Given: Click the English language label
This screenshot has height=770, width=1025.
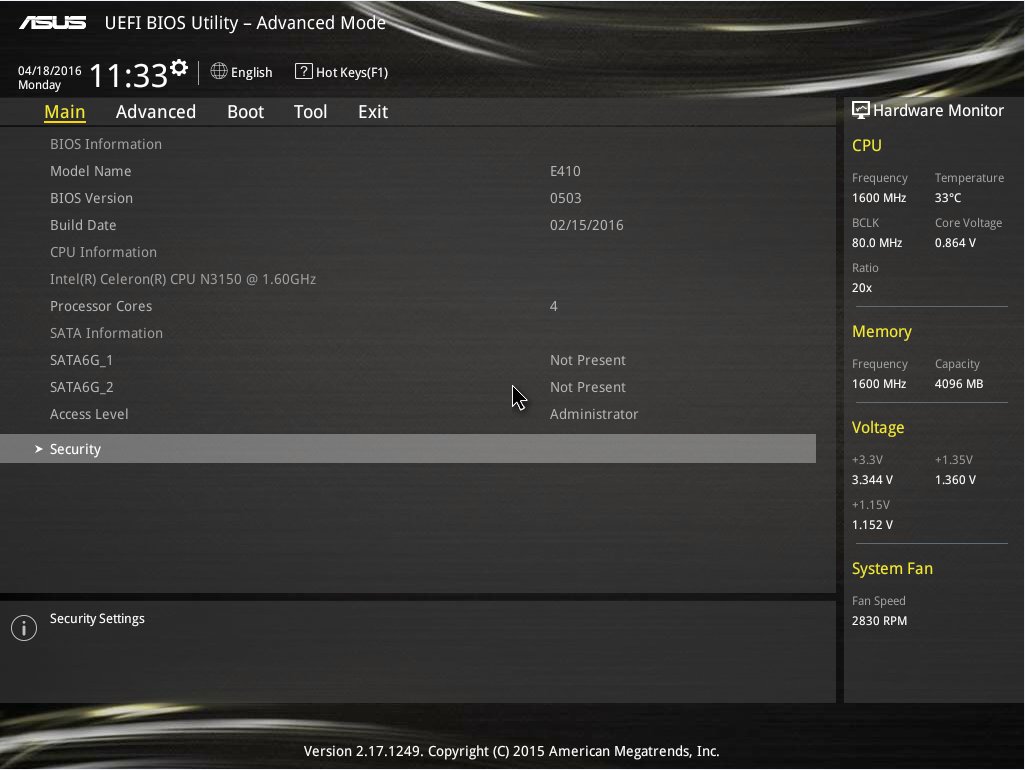Looking at the screenshot, I should tap(251, 72).
